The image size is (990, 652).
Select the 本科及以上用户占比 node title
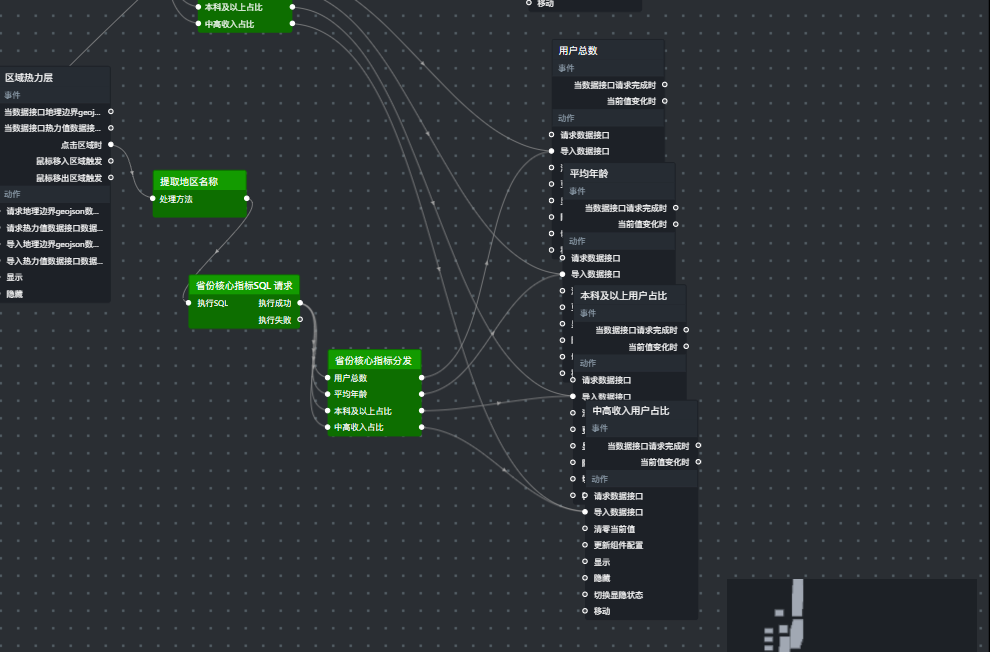(623, 295)
